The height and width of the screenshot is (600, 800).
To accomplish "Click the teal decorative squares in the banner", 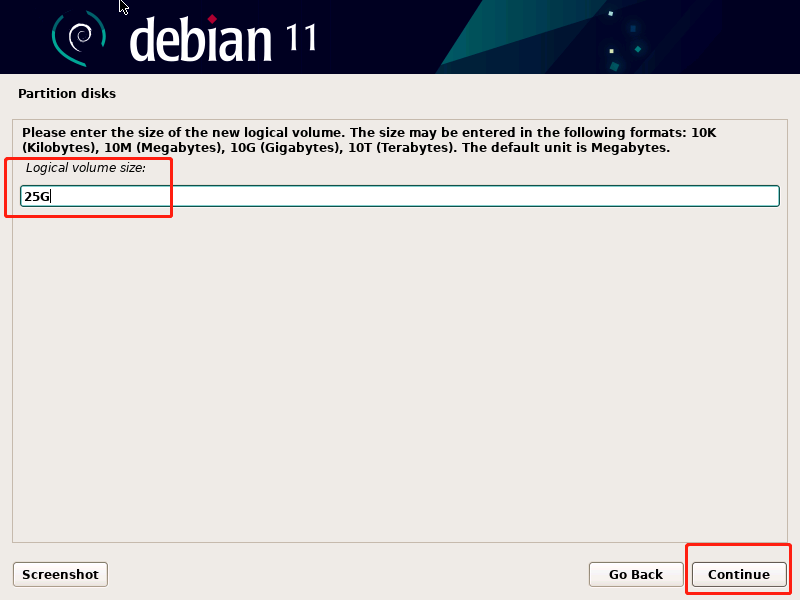I will tap(623, 40).
